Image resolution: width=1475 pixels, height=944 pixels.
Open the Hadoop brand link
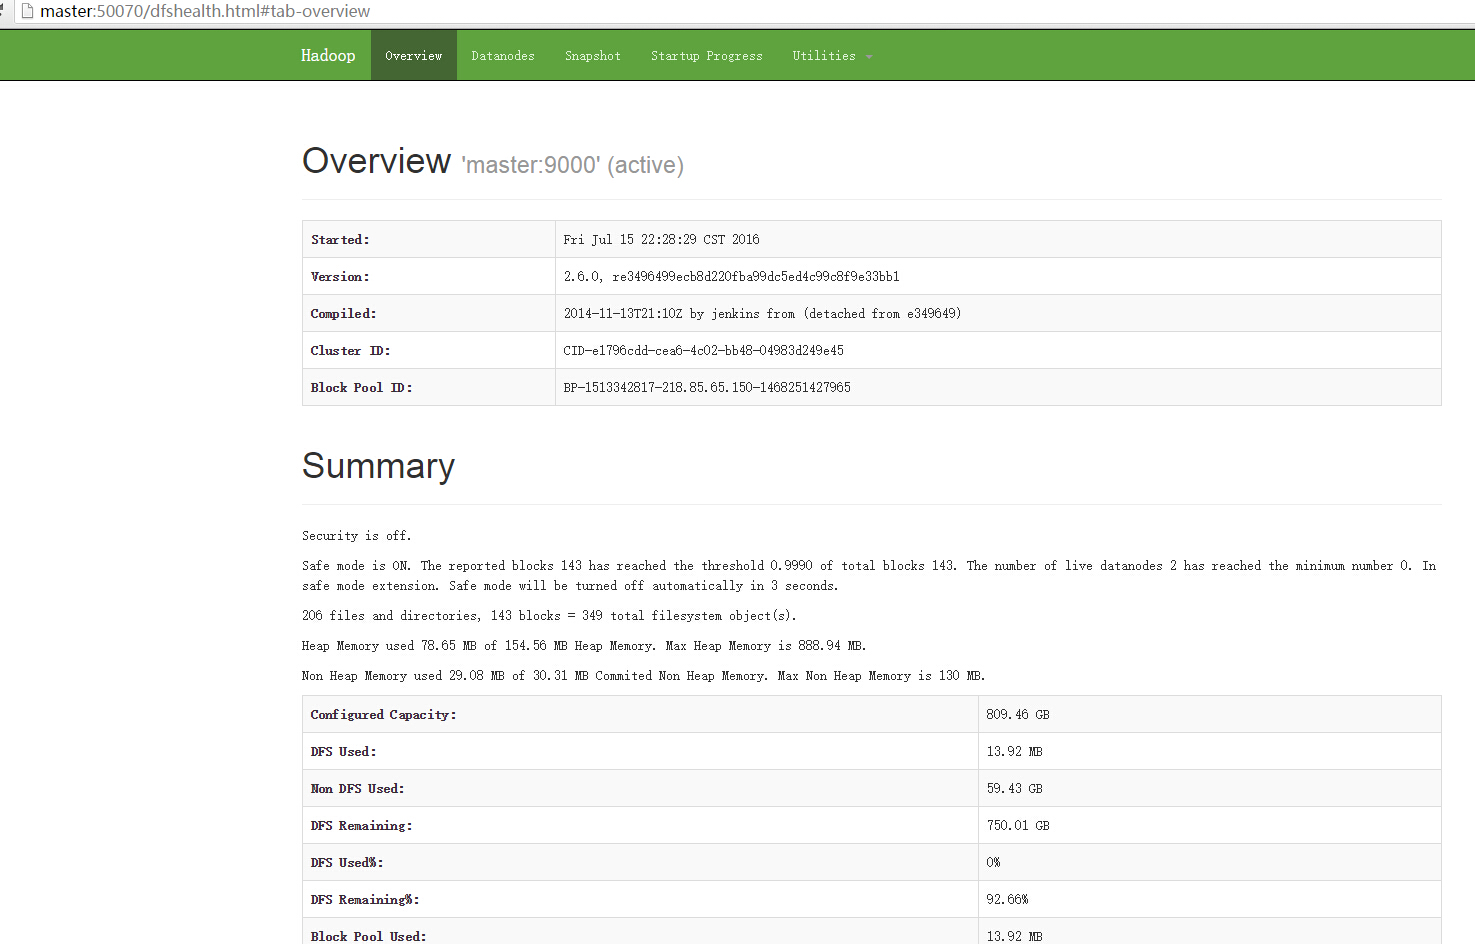click(x=328, y=55)
